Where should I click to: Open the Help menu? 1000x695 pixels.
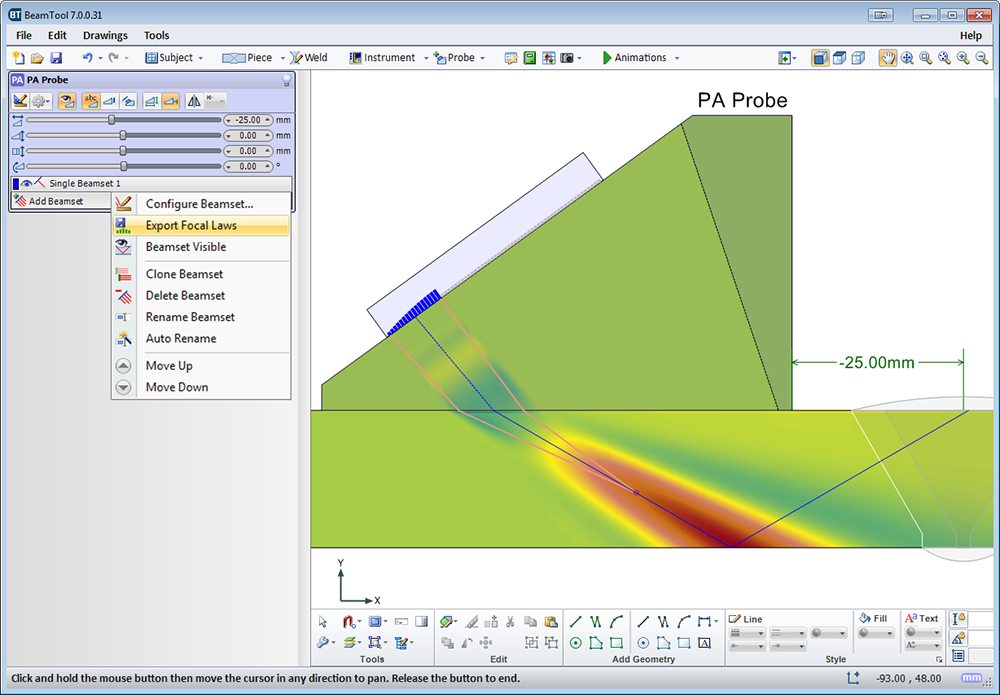pyautogui.click(x=971, y=35)
